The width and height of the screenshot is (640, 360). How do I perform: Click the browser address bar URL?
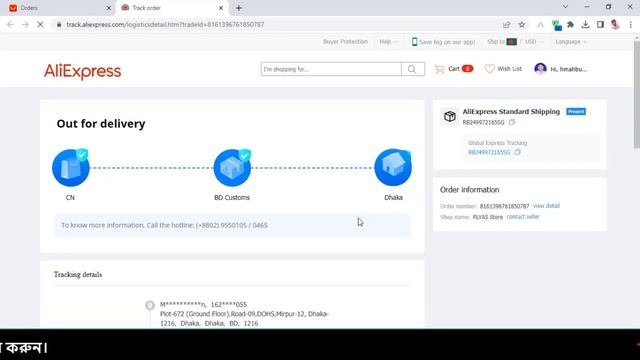click(165, 24)
